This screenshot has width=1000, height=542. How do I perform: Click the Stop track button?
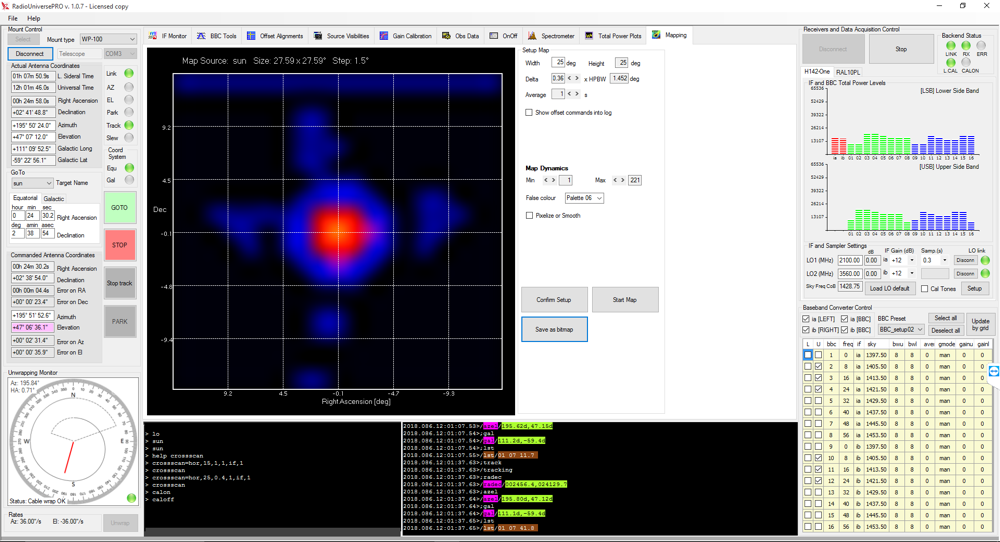(119, 283)
